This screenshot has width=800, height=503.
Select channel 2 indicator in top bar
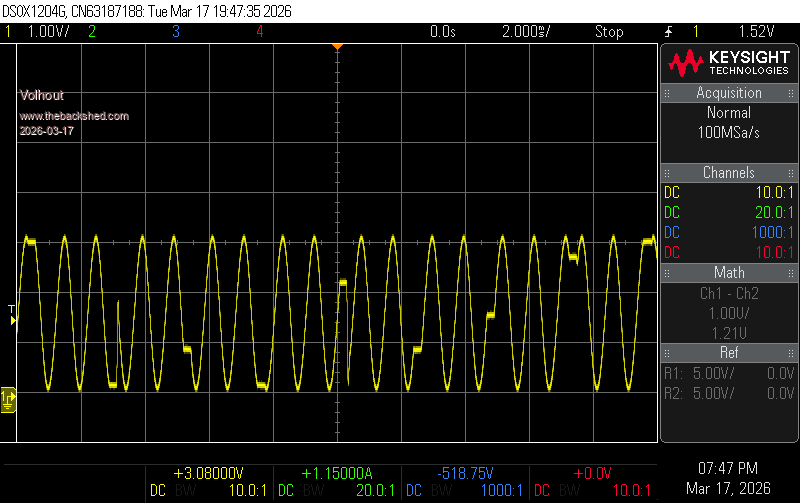pos(92,32)
